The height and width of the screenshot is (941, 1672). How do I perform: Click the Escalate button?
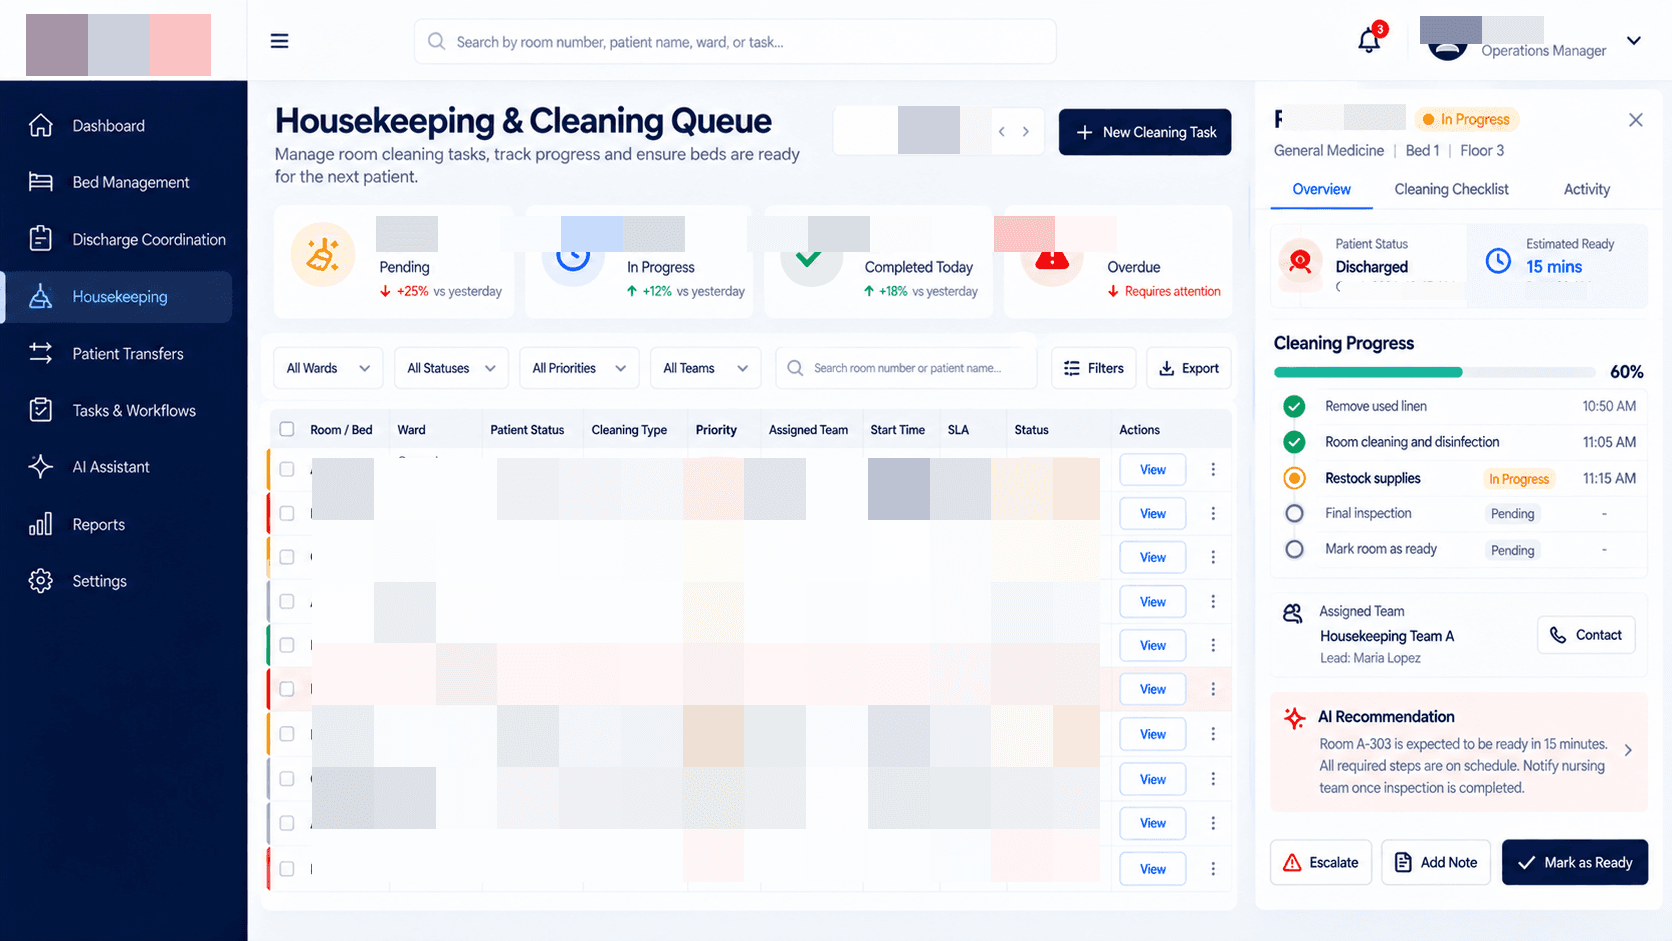pos(1321,862)
